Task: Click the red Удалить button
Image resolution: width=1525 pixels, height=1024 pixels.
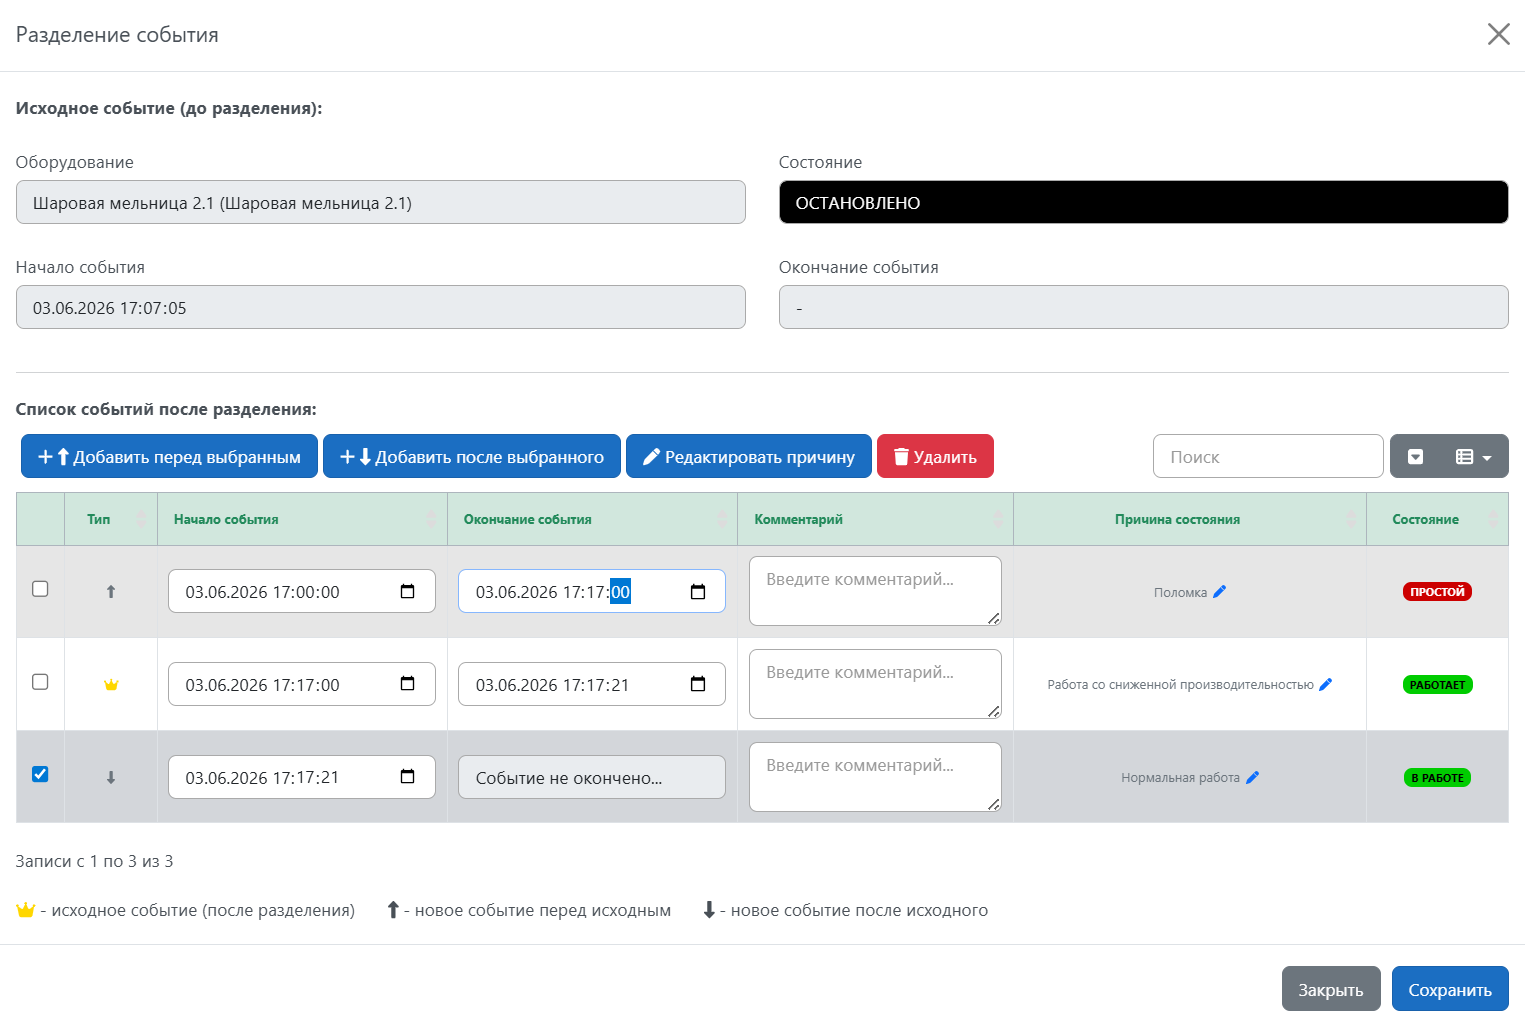Action: (935, 457)
